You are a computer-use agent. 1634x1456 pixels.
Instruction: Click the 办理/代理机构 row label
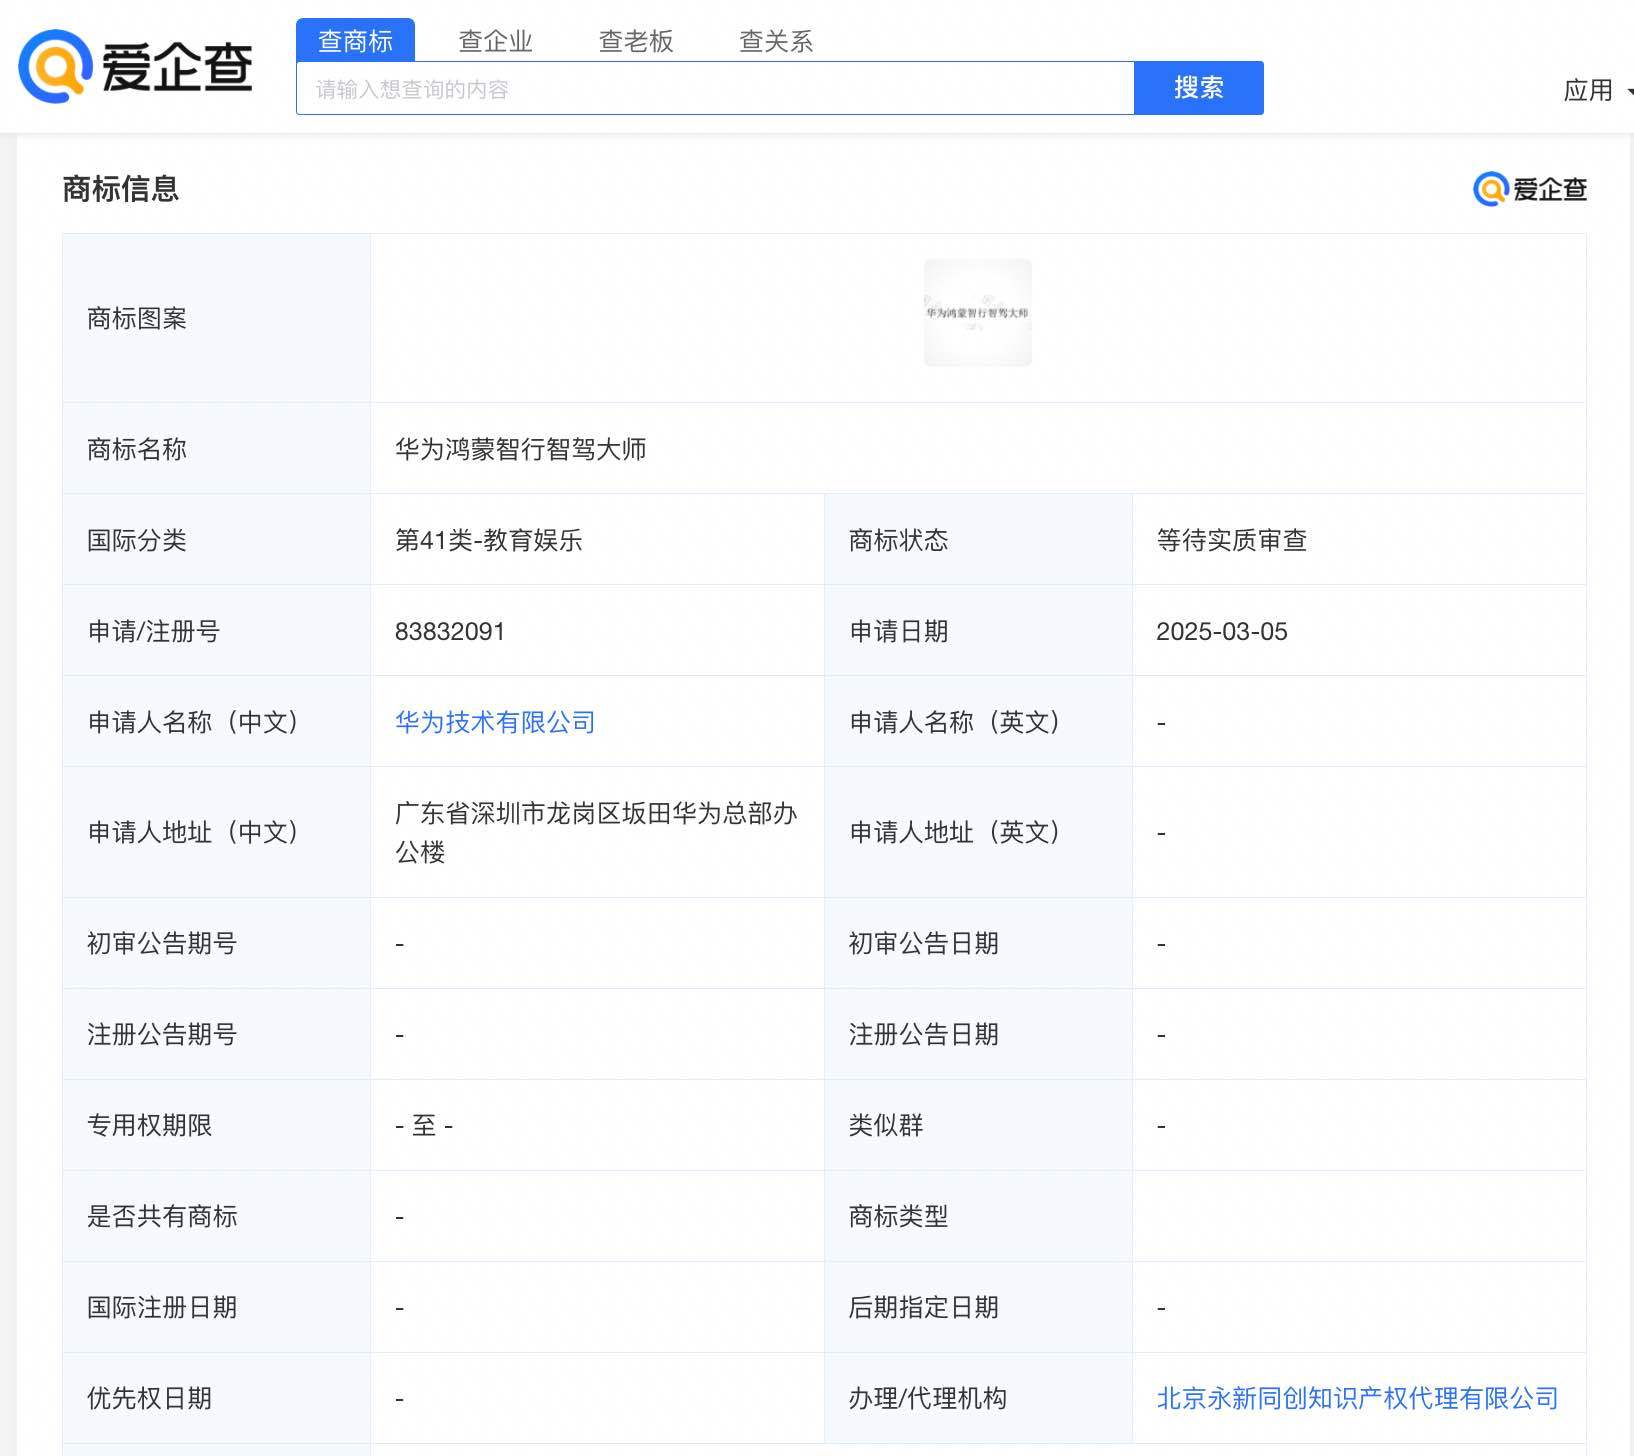[x=927, y=1398]
